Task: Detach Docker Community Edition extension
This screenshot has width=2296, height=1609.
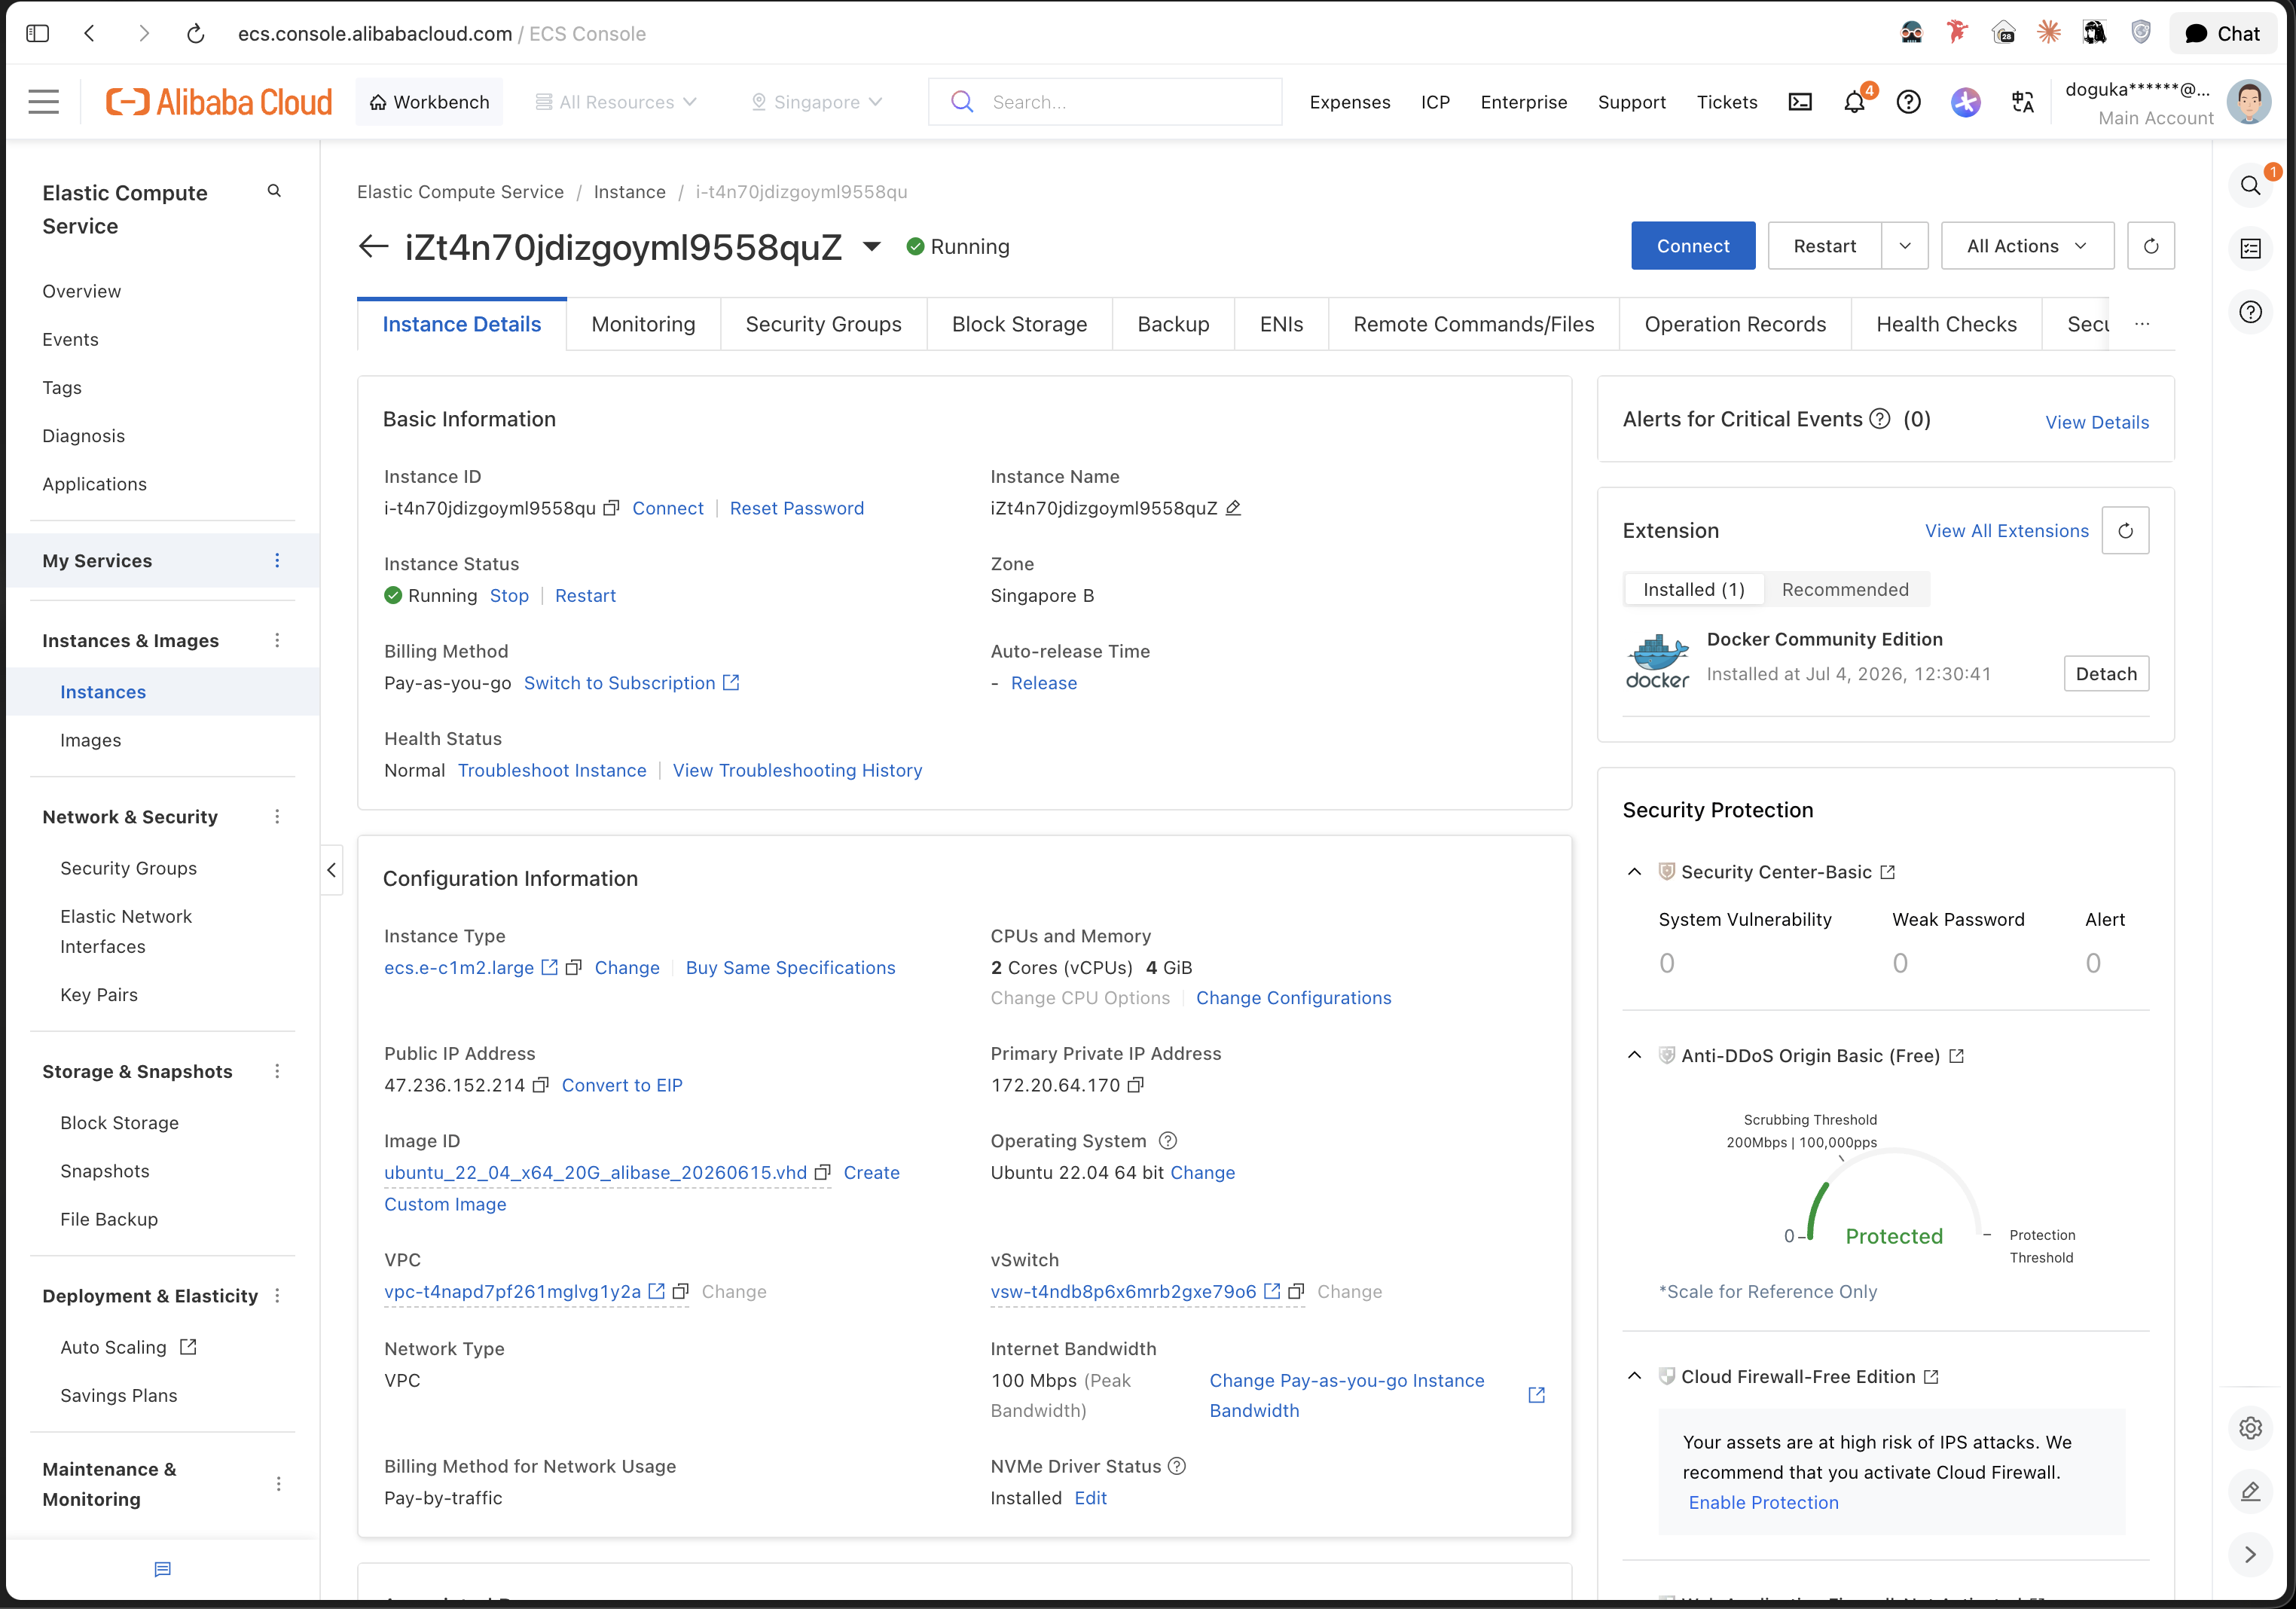Action: pos(2106,674)
